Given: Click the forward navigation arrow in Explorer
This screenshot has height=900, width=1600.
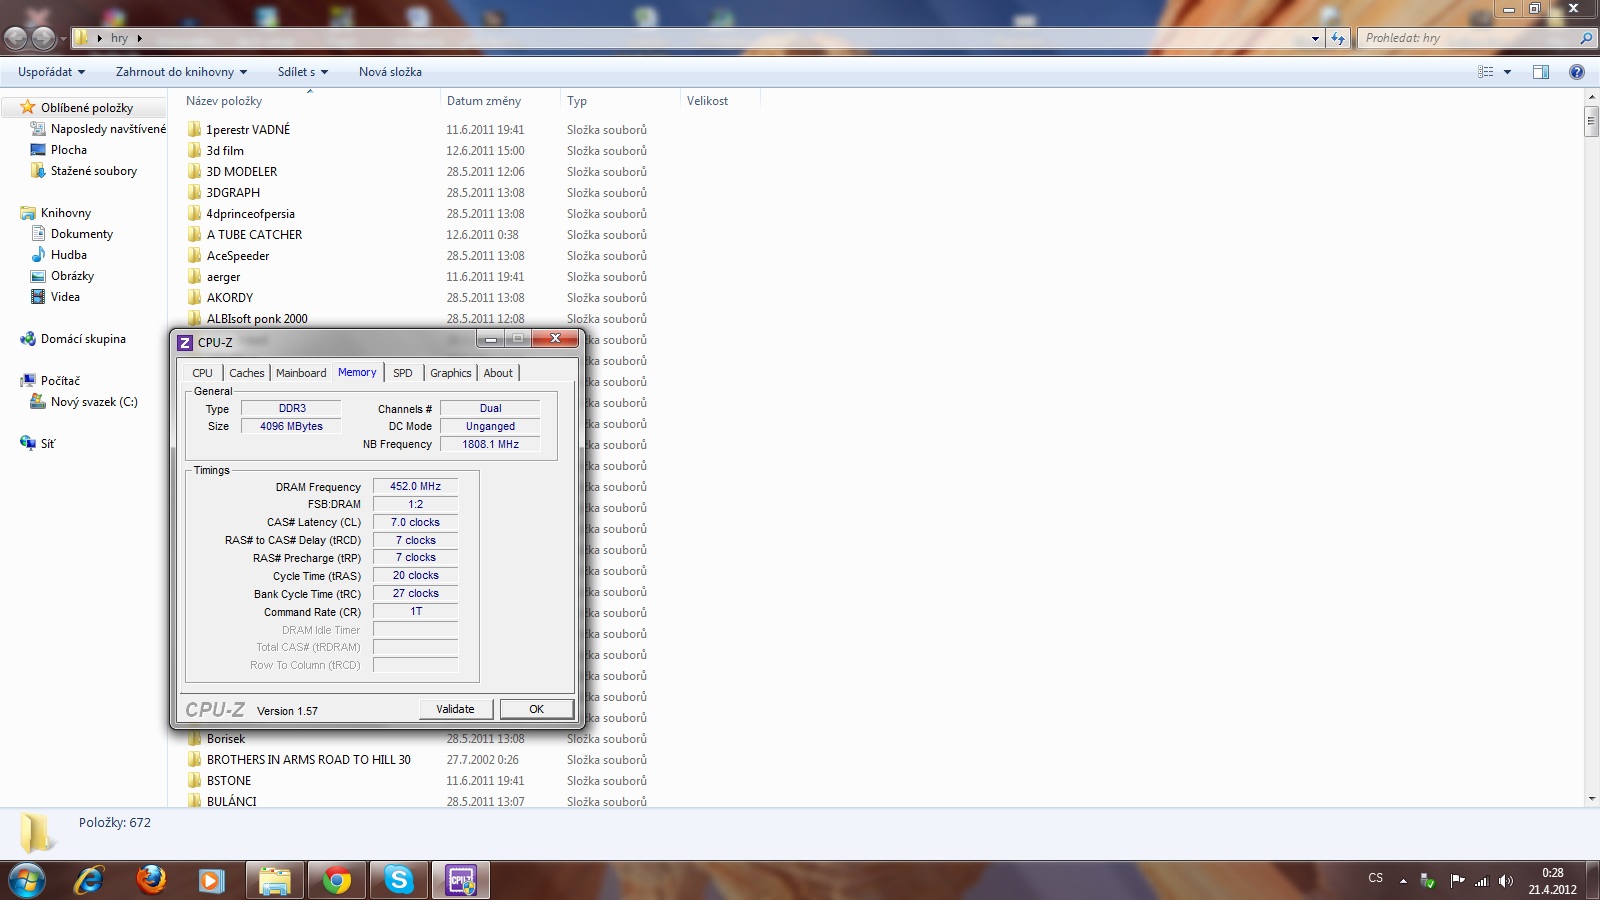Looking at the screenshot, I should pos(43,38).
